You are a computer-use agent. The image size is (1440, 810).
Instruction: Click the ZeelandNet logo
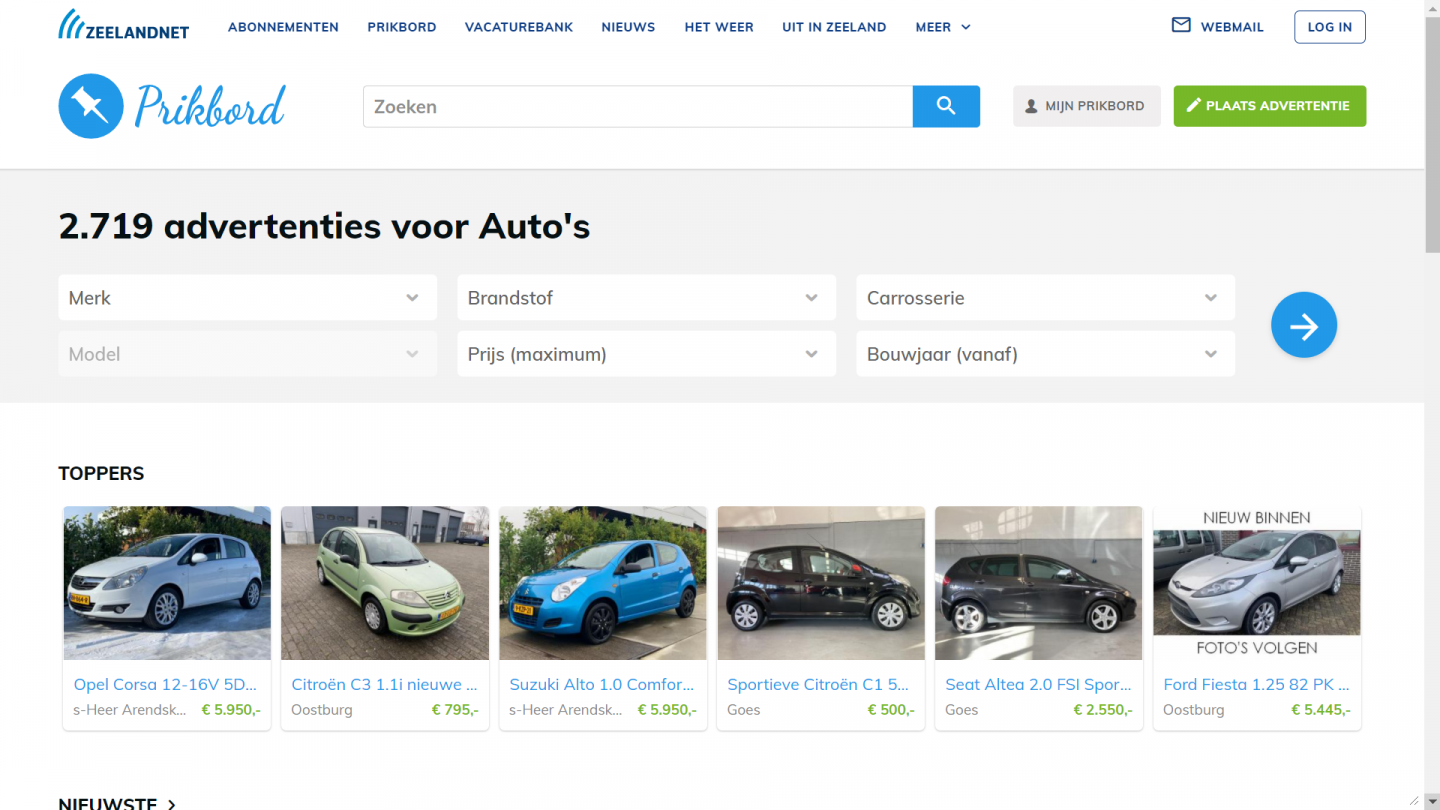(x=123, y=25)
